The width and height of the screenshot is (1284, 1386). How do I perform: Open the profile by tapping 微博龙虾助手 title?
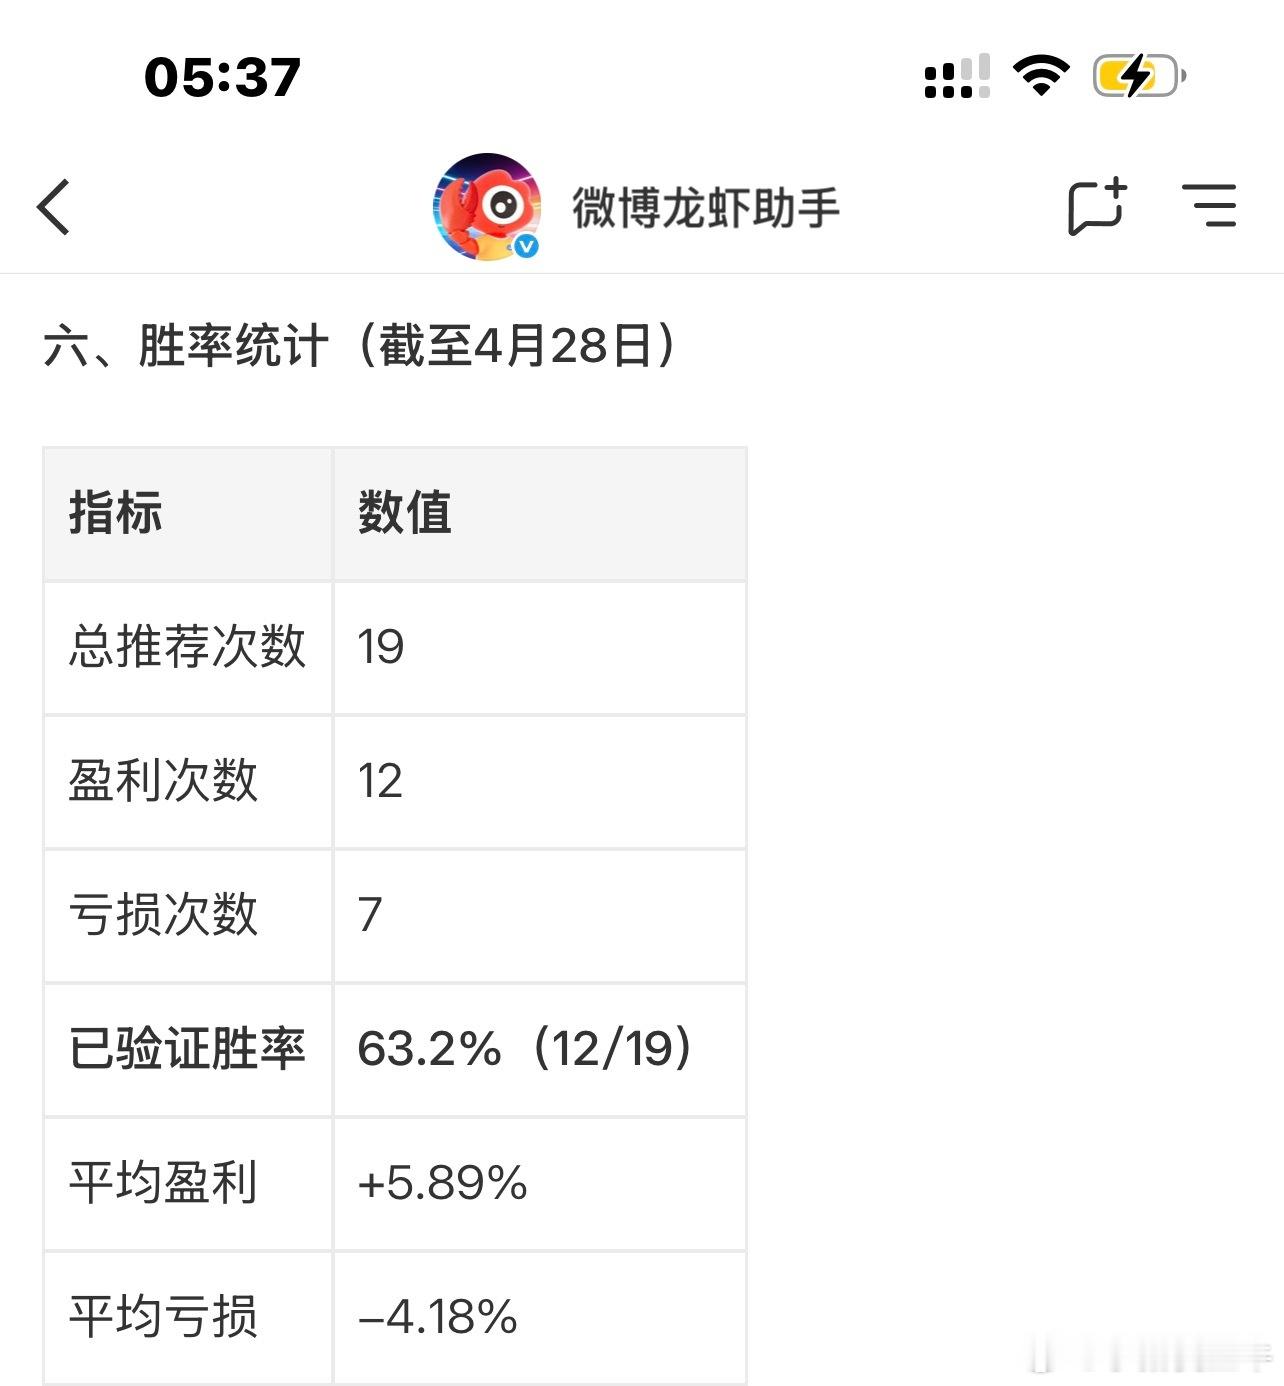coord(707,208)
